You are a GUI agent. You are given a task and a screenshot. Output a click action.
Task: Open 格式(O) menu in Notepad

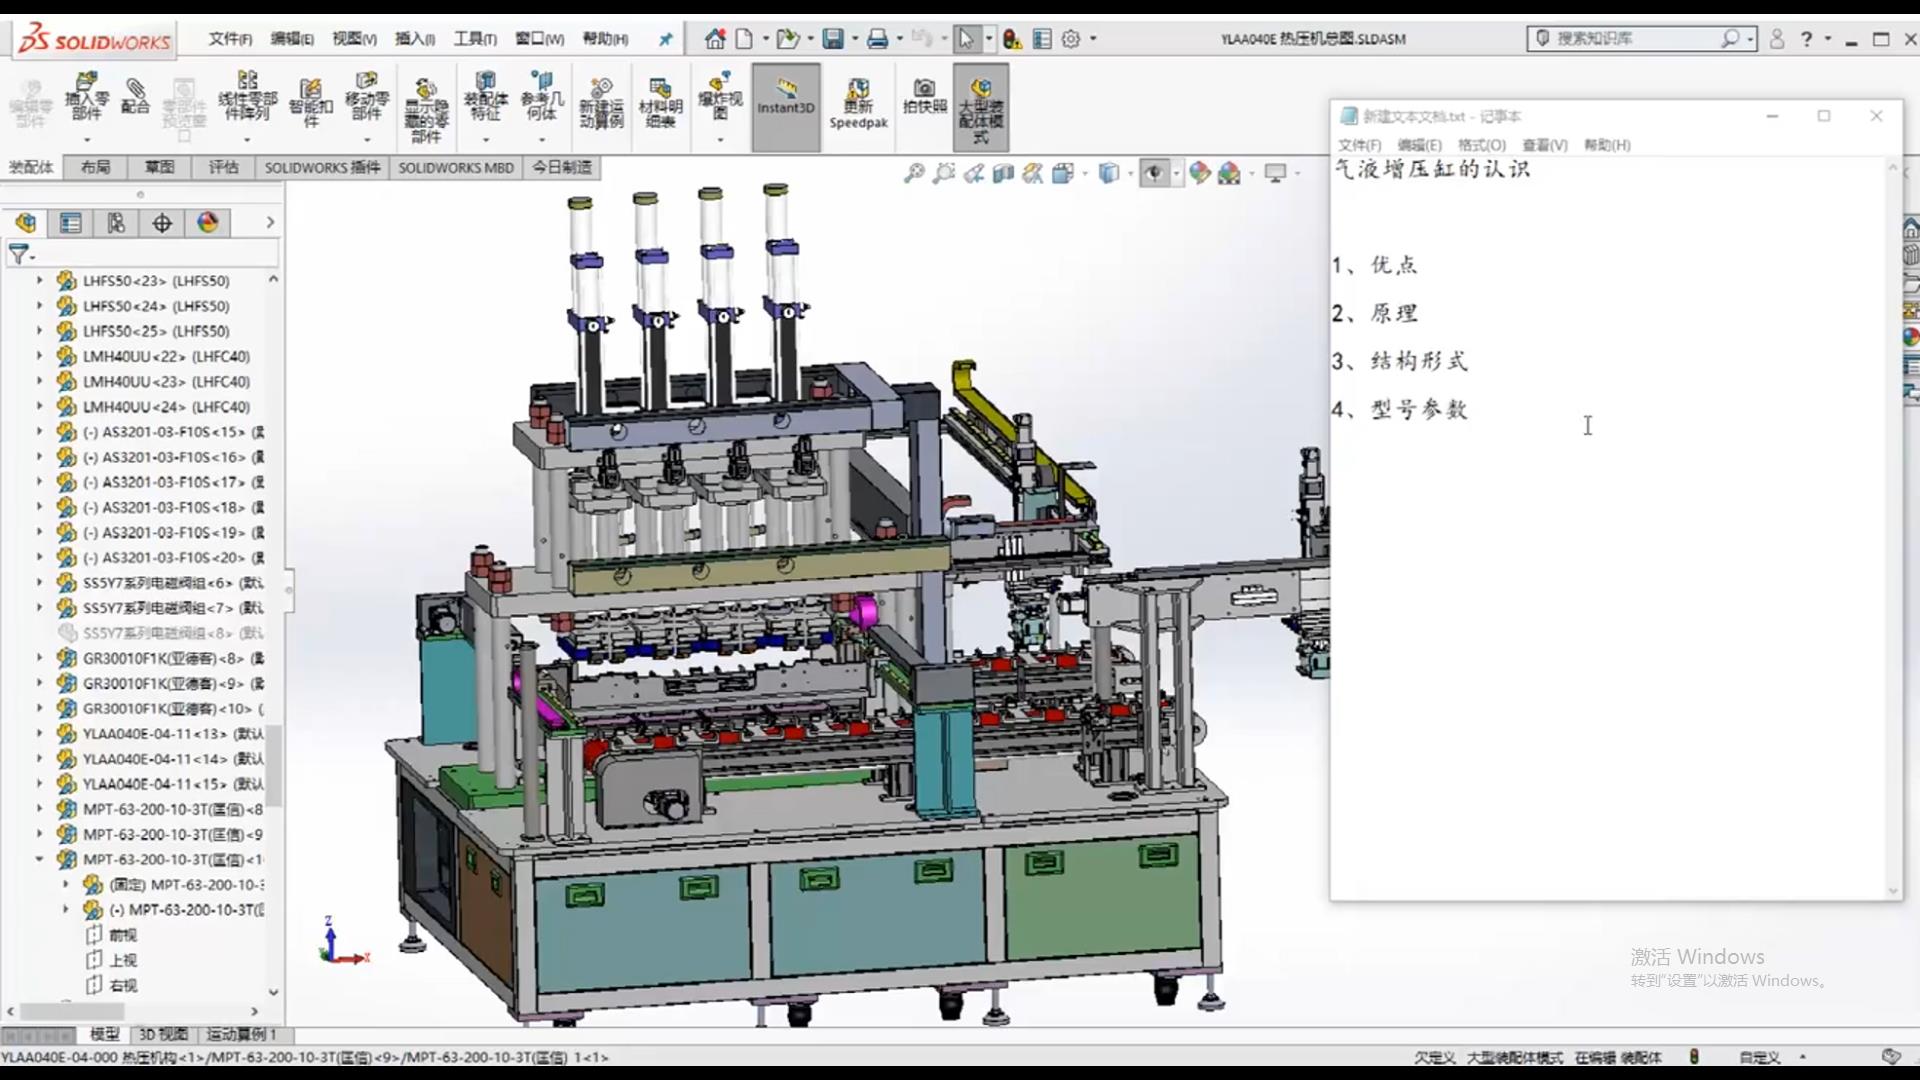click(x=1481, y=145)
